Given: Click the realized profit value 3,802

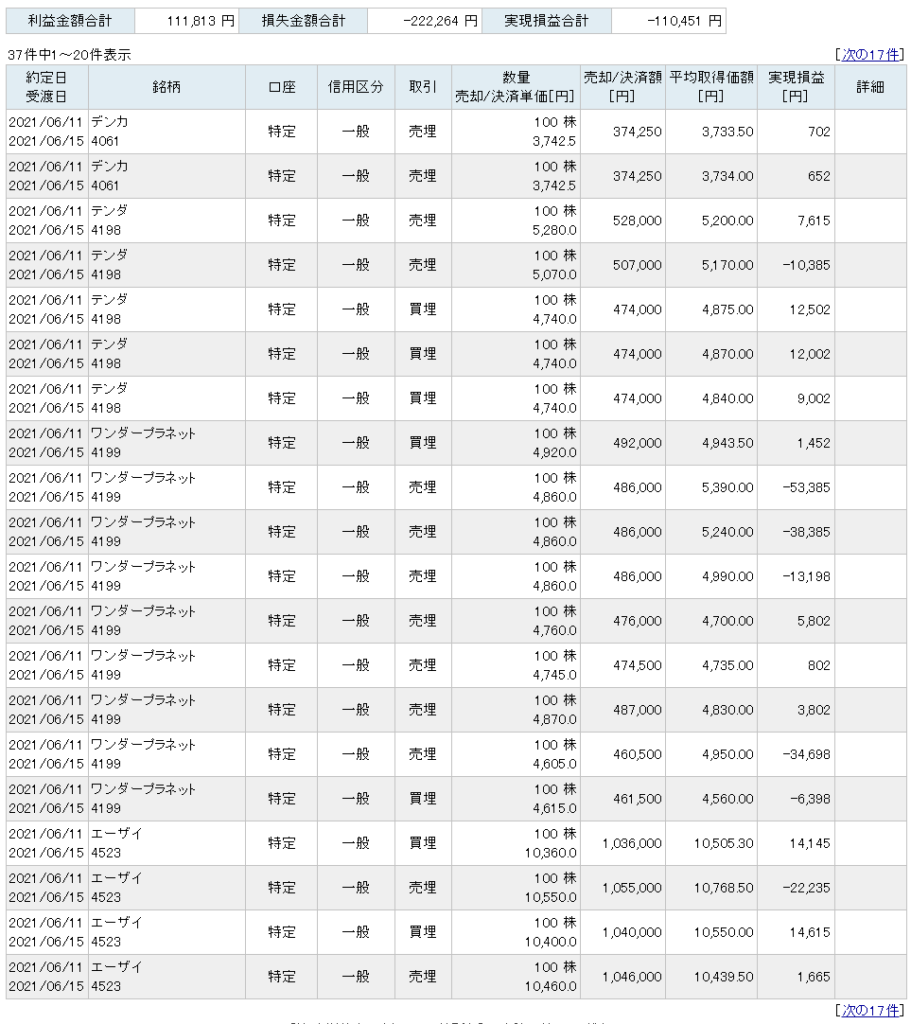Looking at the screenshot, I should point(814,709).
